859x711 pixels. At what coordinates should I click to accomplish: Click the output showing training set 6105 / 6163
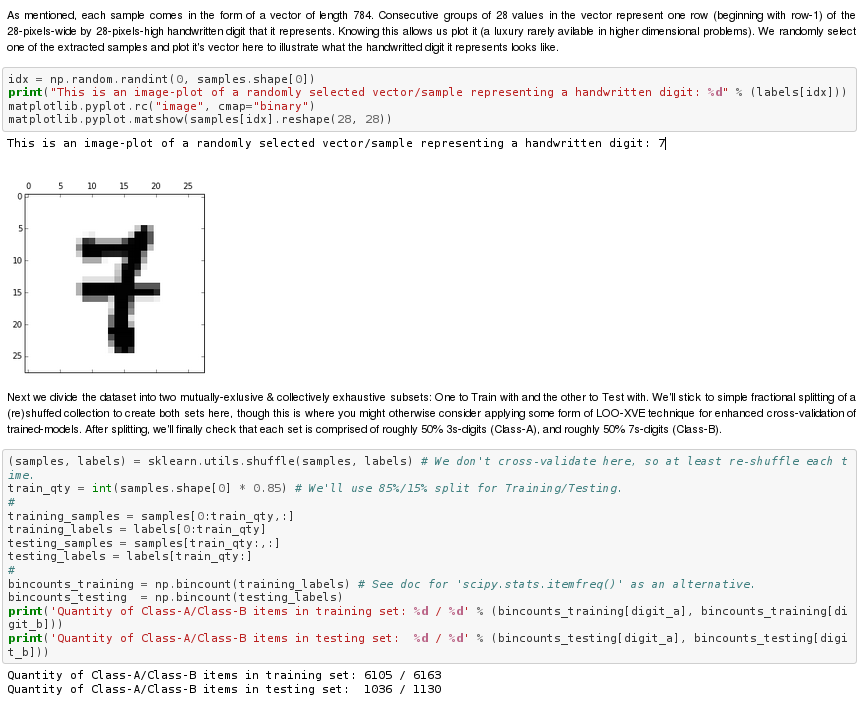pos(224,675)
